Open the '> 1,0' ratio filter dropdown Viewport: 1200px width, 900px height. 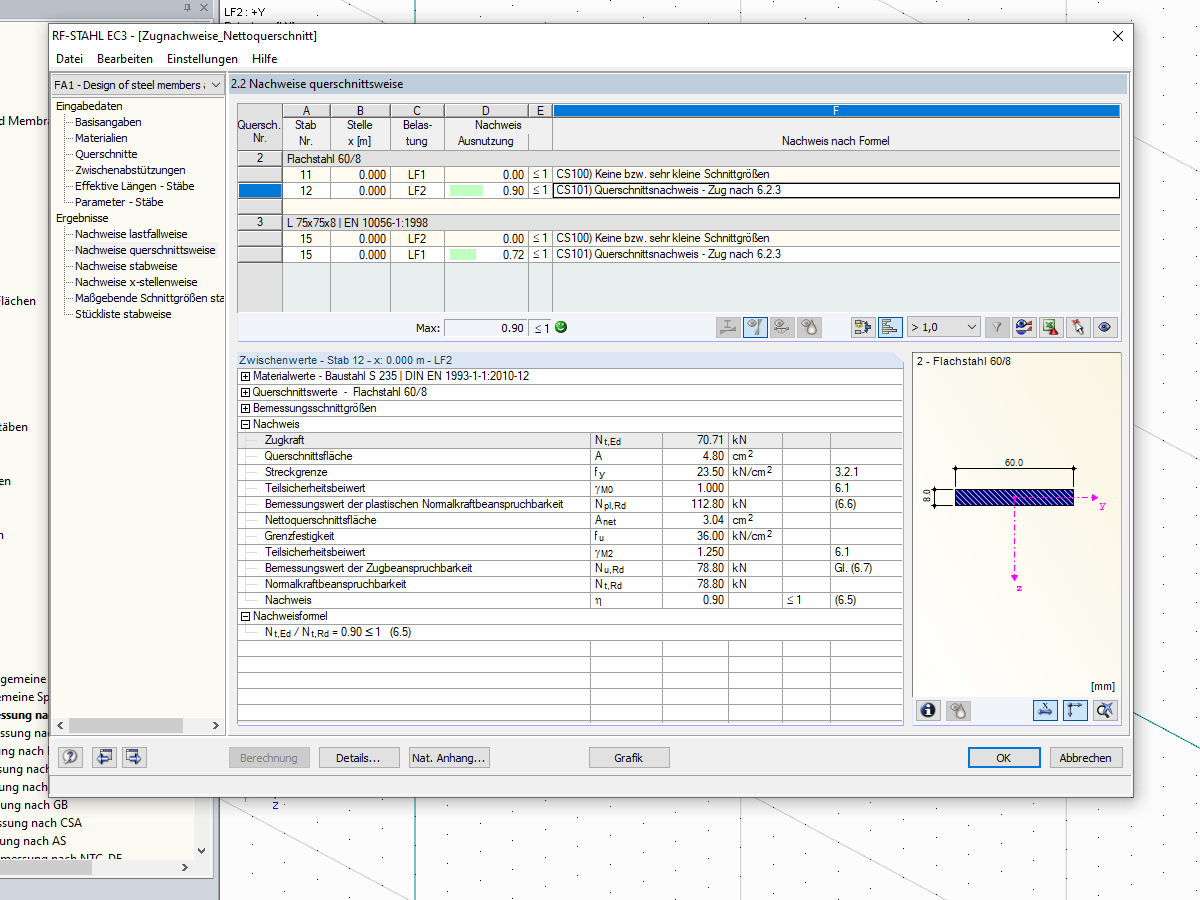943,327
